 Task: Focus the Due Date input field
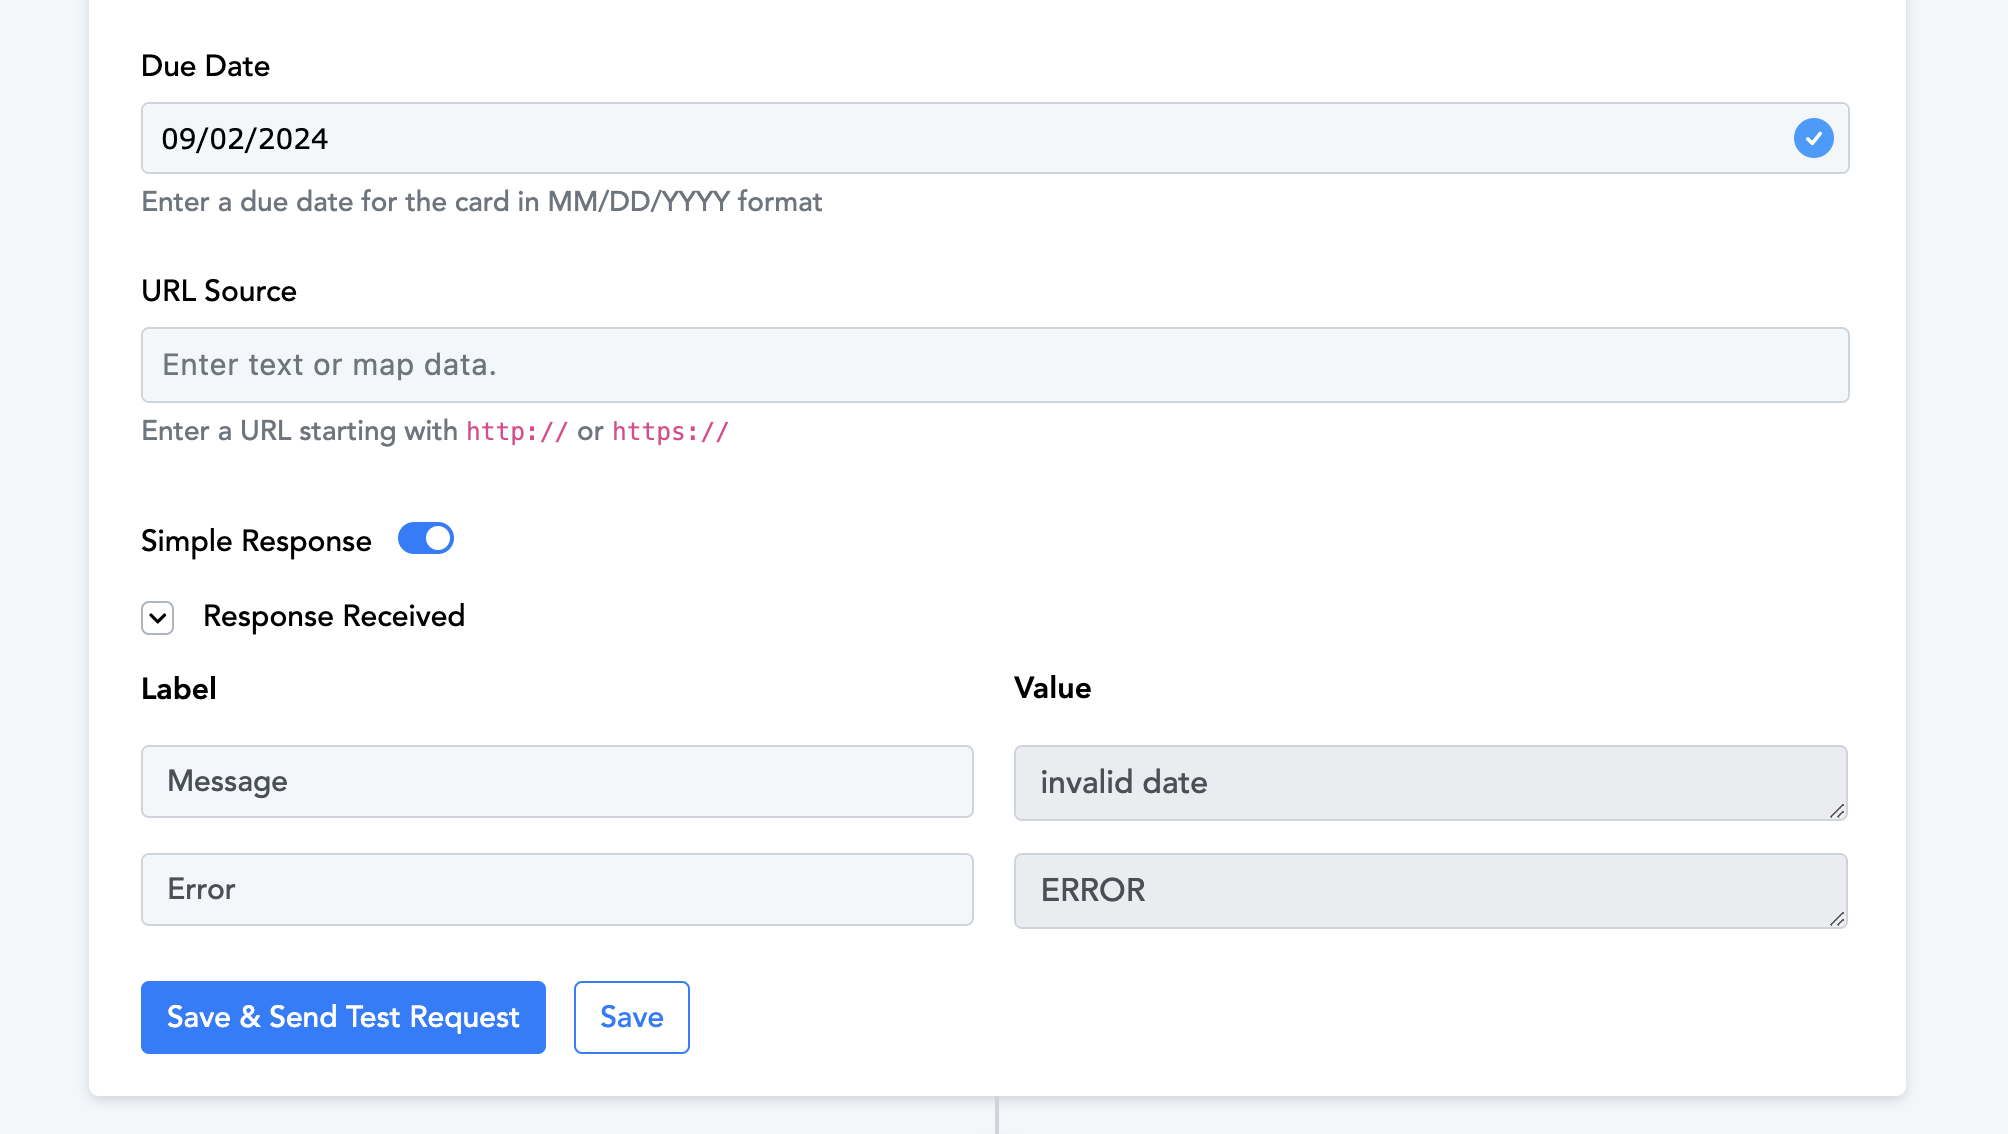click(x=995, y=138)
